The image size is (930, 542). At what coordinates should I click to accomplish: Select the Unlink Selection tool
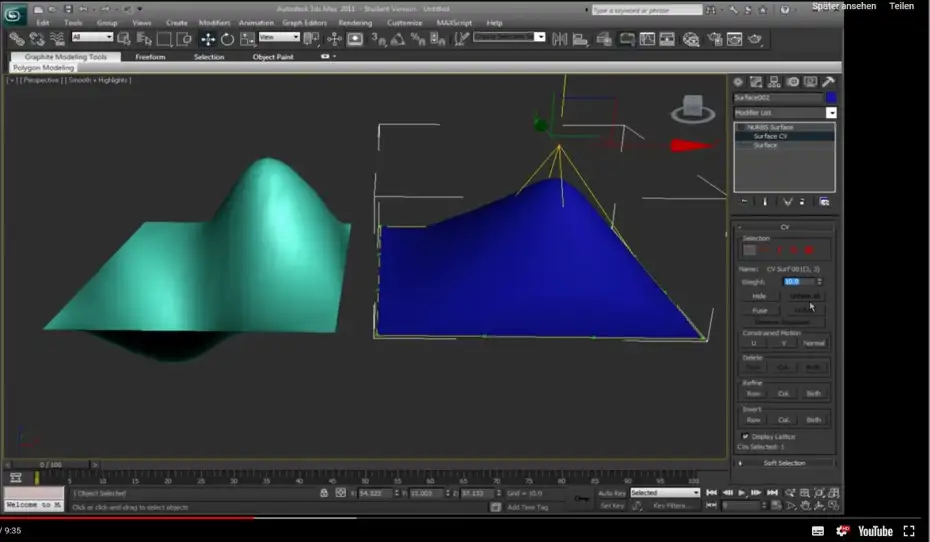click(x=37, y=39)
